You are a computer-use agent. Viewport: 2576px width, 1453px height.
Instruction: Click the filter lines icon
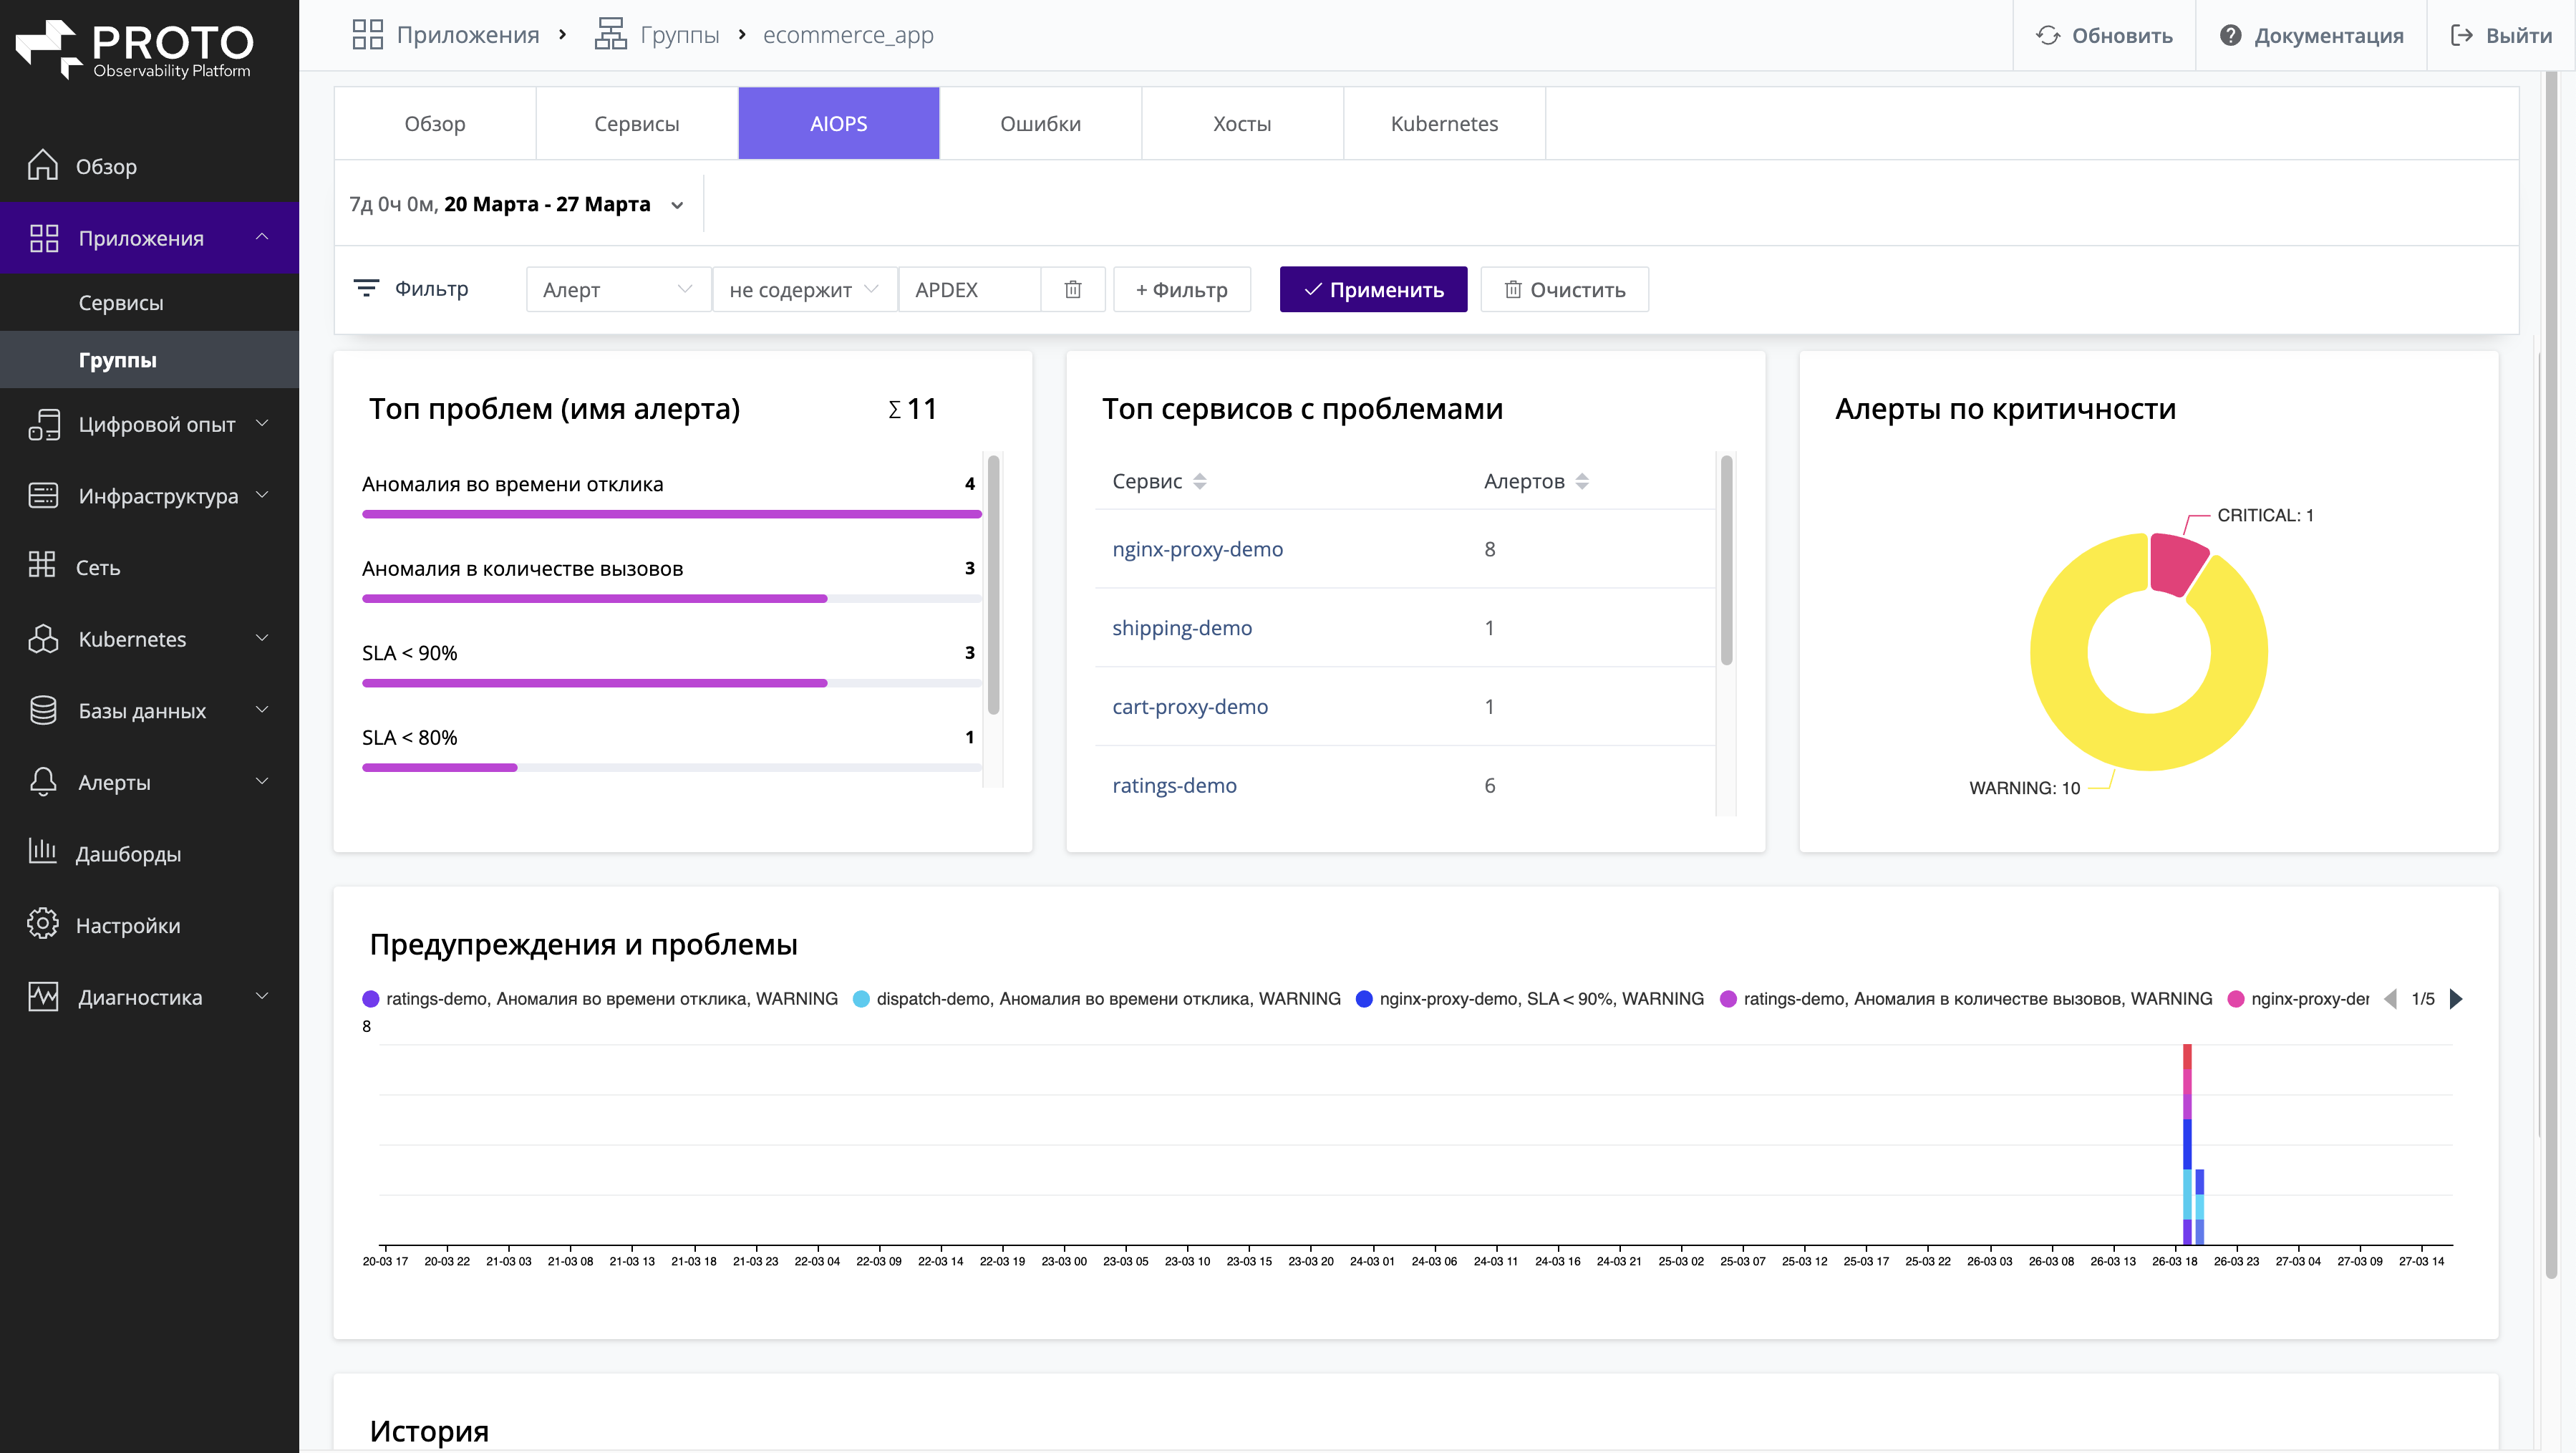point(366,288)
